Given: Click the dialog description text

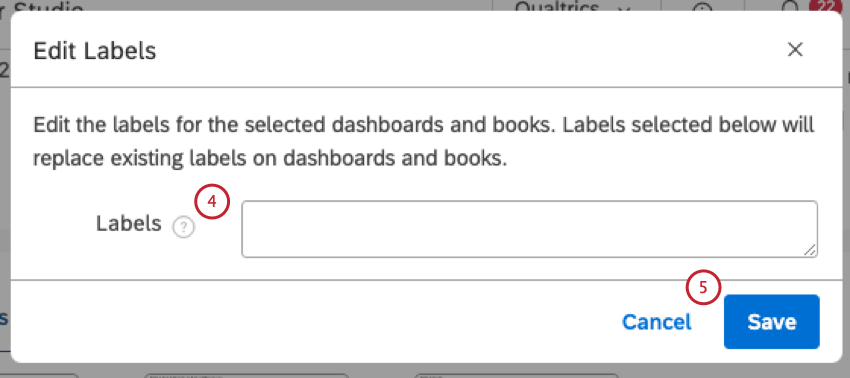Looking at the screenshot, I should (x=423, y=142).
